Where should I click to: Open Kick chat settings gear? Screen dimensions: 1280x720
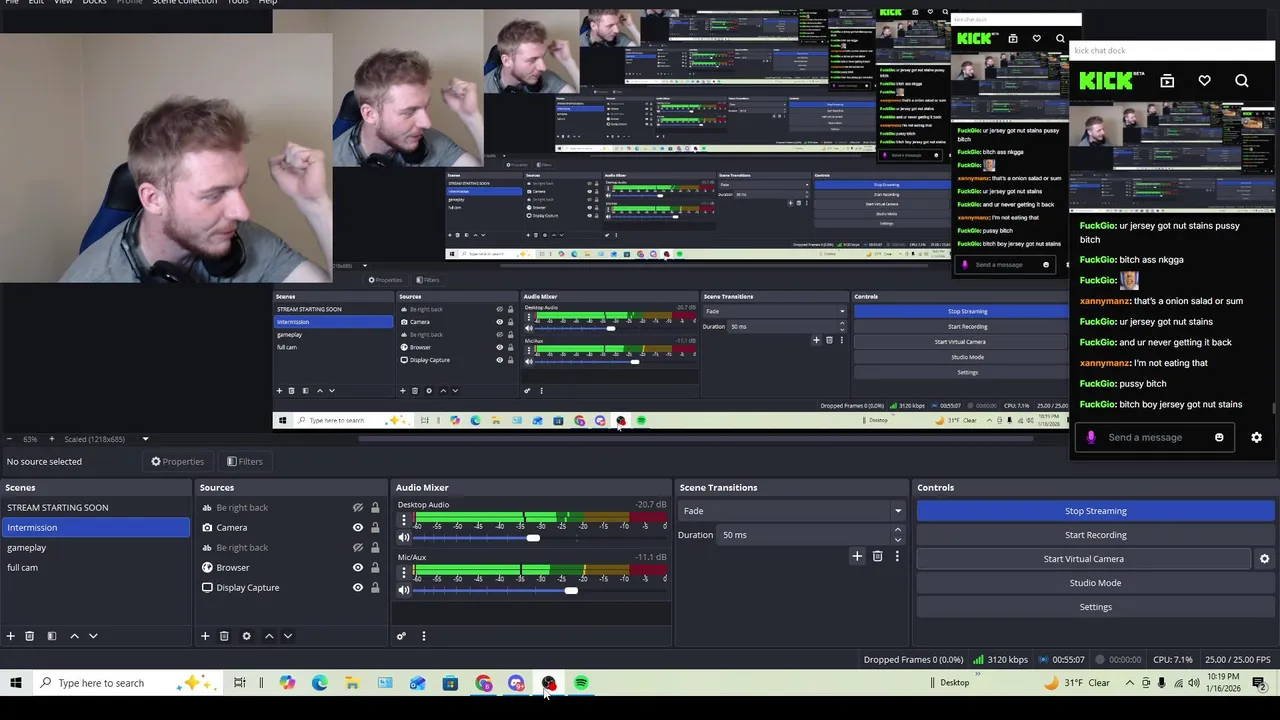coord(1257,437)
